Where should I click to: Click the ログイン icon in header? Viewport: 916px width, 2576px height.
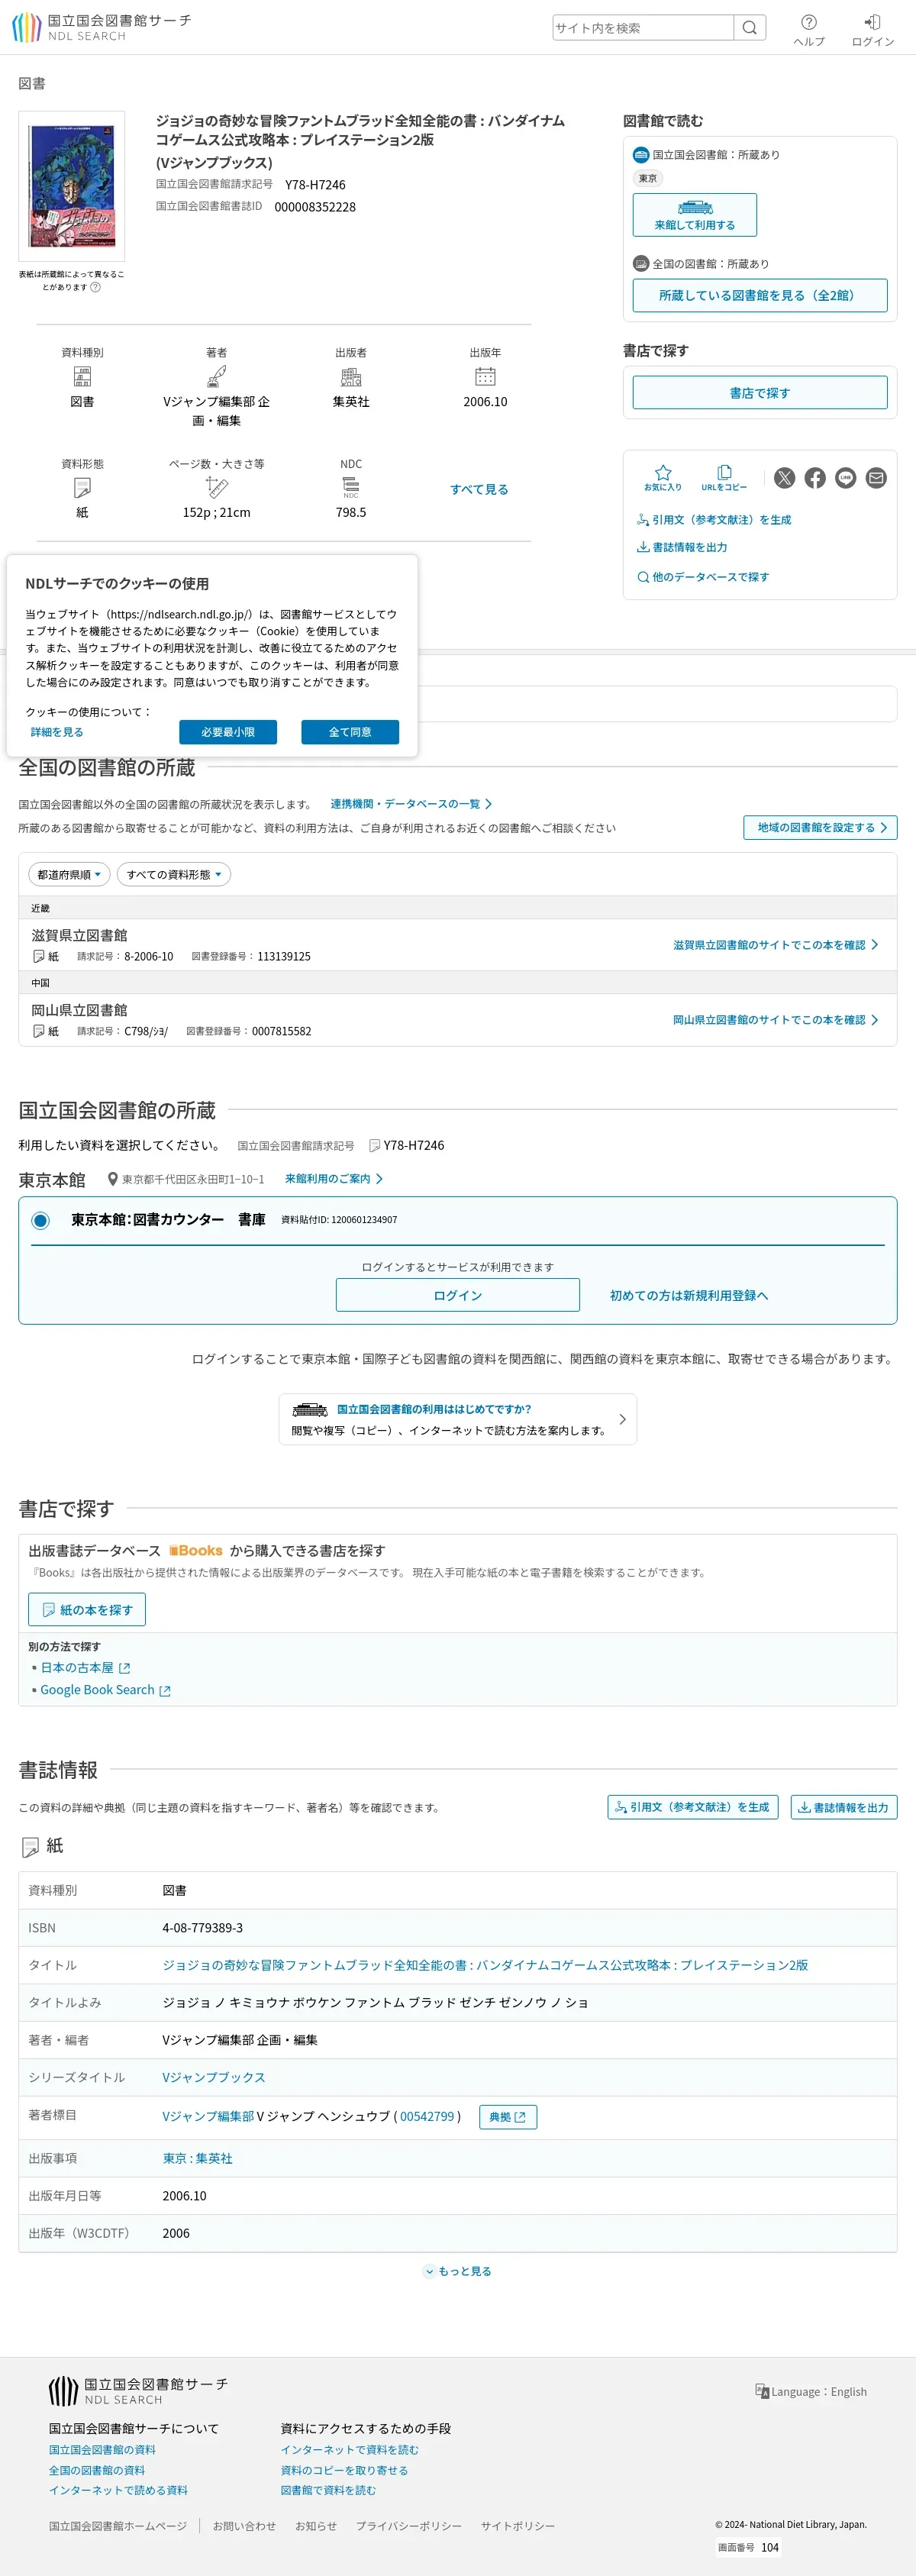click(x=872, y=30)
